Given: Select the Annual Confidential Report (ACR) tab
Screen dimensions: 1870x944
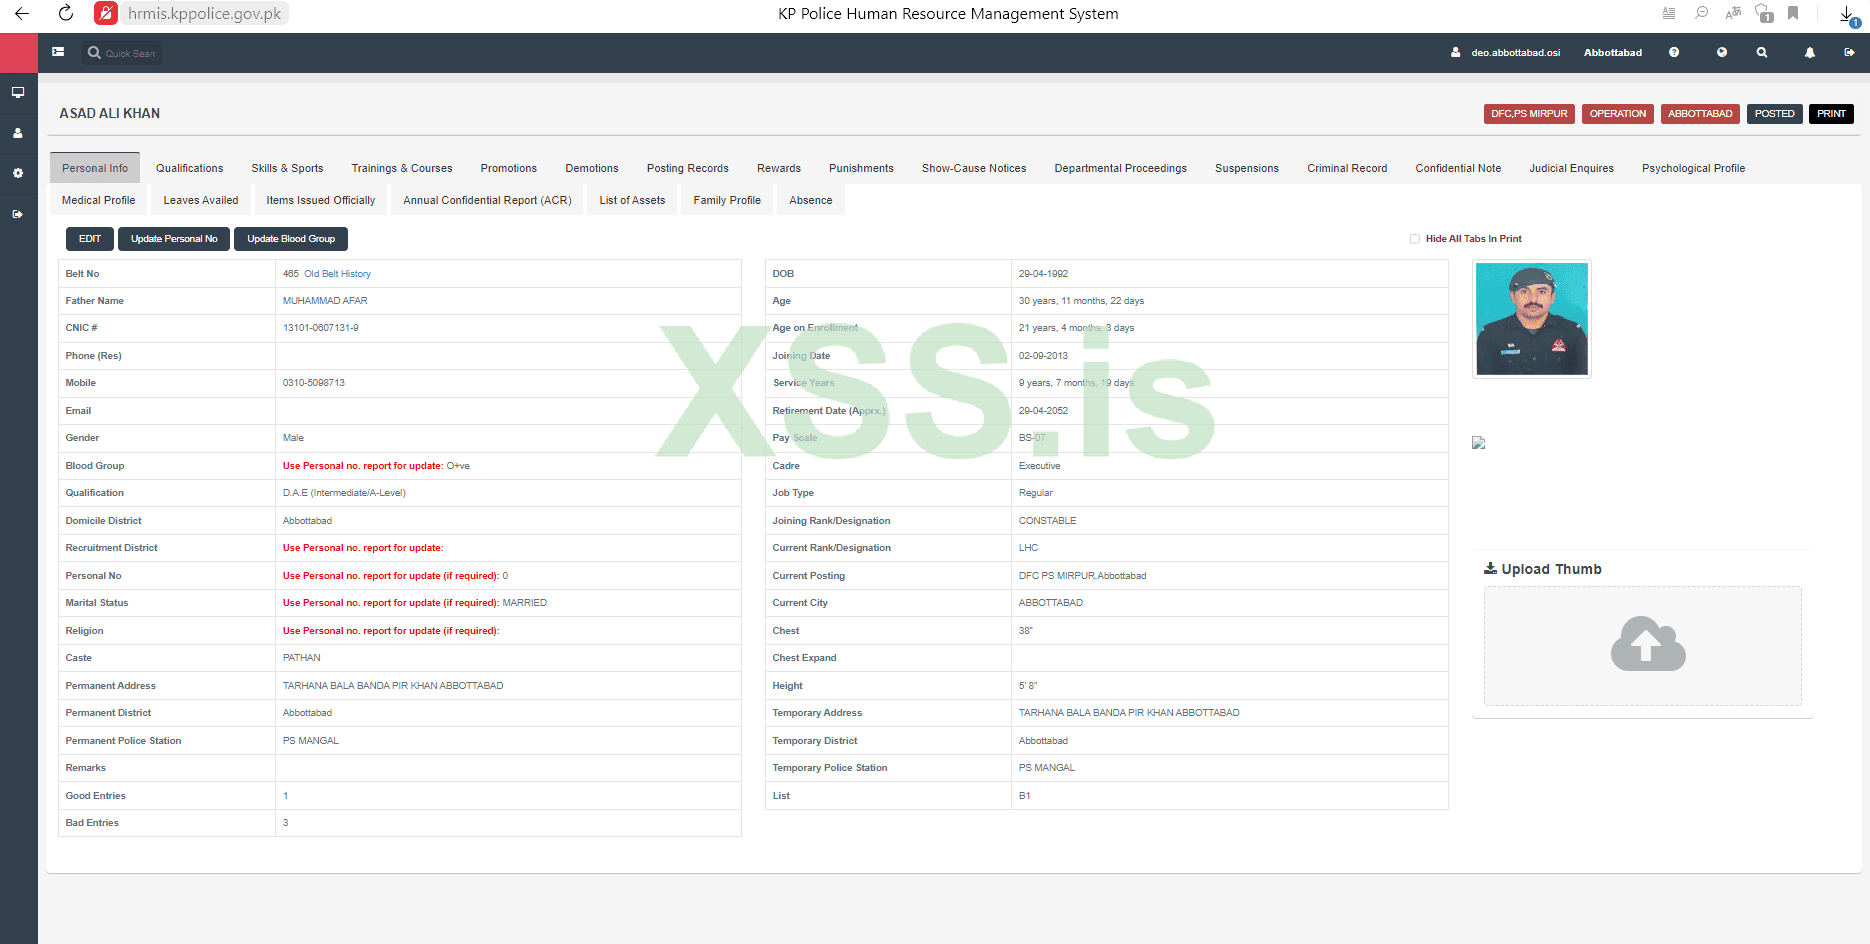Looking at the screenshot, I should pyautogui.click(x=488, y=200).
